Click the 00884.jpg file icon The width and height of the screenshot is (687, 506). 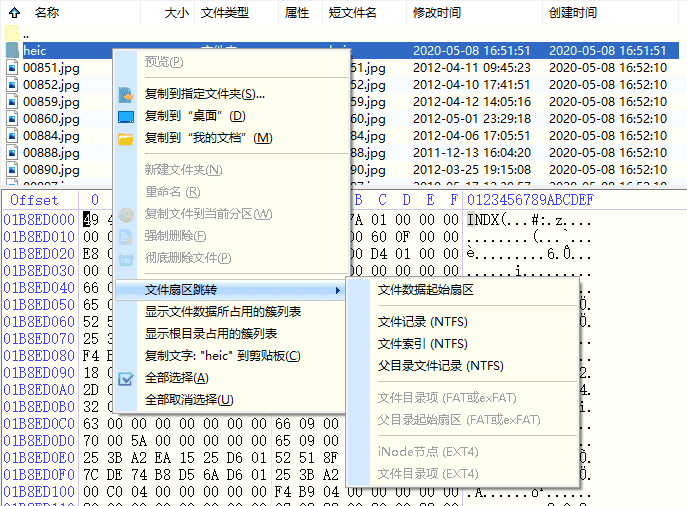12,136
